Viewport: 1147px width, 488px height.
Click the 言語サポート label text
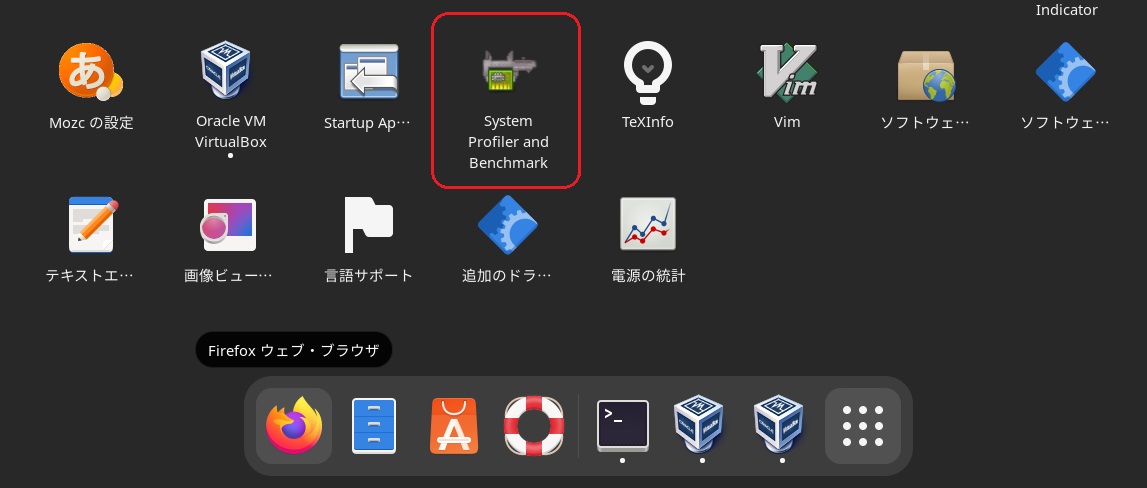[369, 276]
